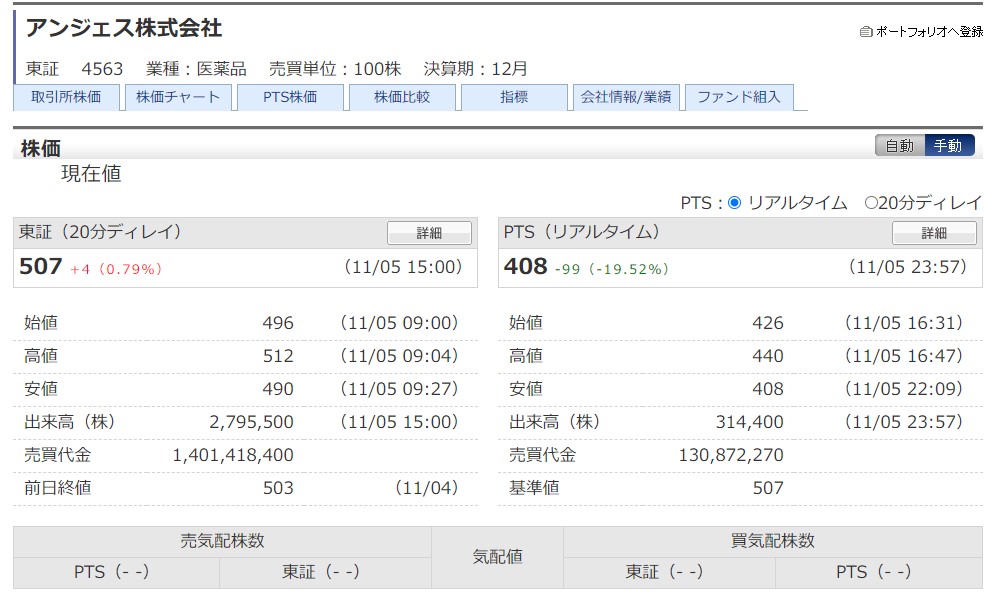Click PTS 売買代金 130,872,270

click(x=731, y=455)
